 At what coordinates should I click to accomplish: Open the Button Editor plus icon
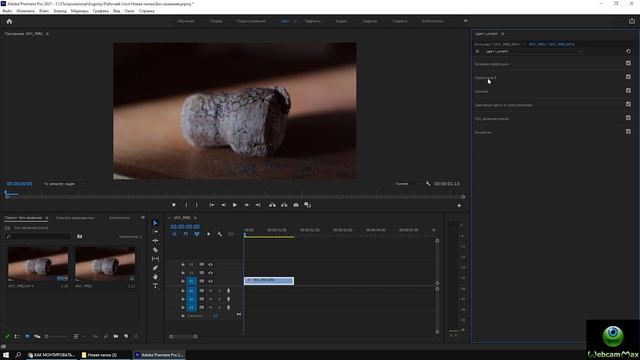click(x=459, y=205)
